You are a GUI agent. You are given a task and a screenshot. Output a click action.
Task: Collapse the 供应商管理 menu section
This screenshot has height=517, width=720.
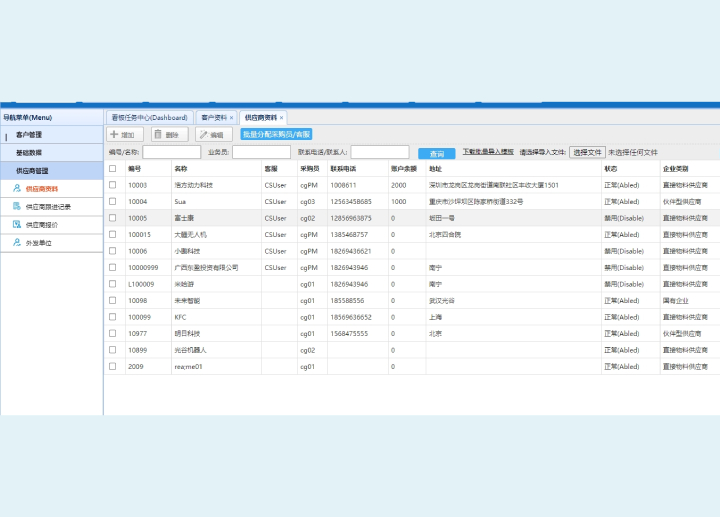(x=32, y=171)
